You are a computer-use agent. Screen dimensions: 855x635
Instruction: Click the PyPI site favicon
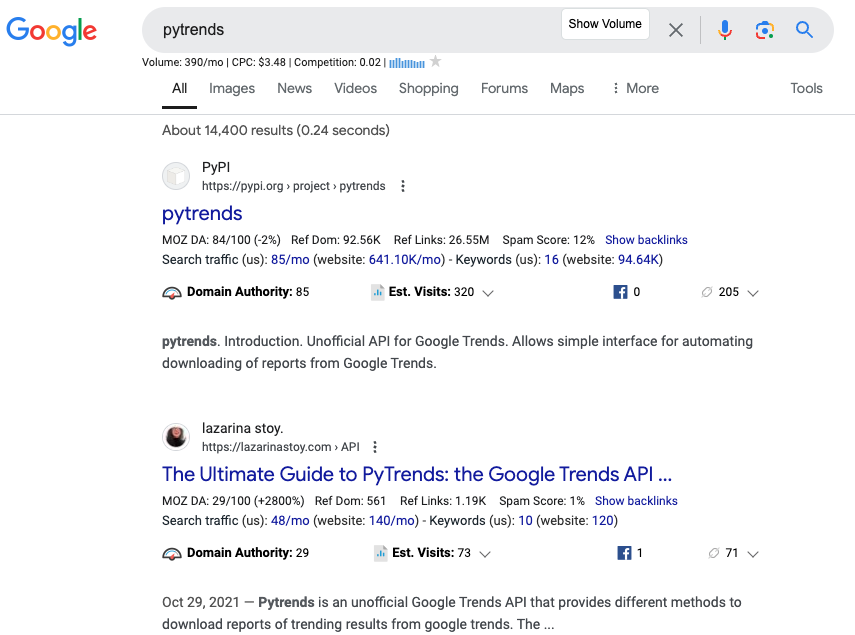point(176,176)
